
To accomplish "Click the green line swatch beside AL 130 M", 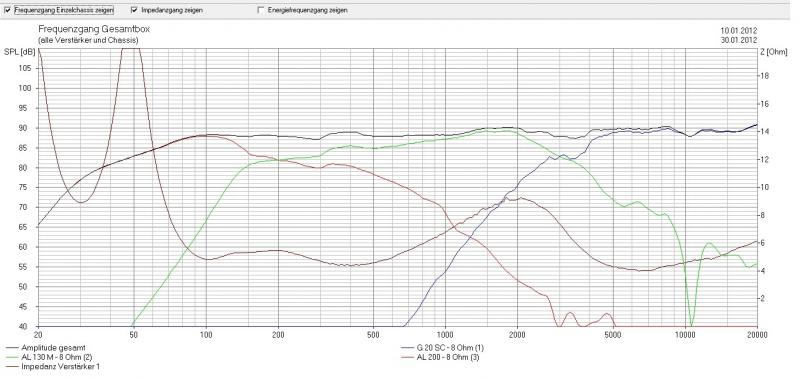I will pyautogui.click(x=11, y=357).
